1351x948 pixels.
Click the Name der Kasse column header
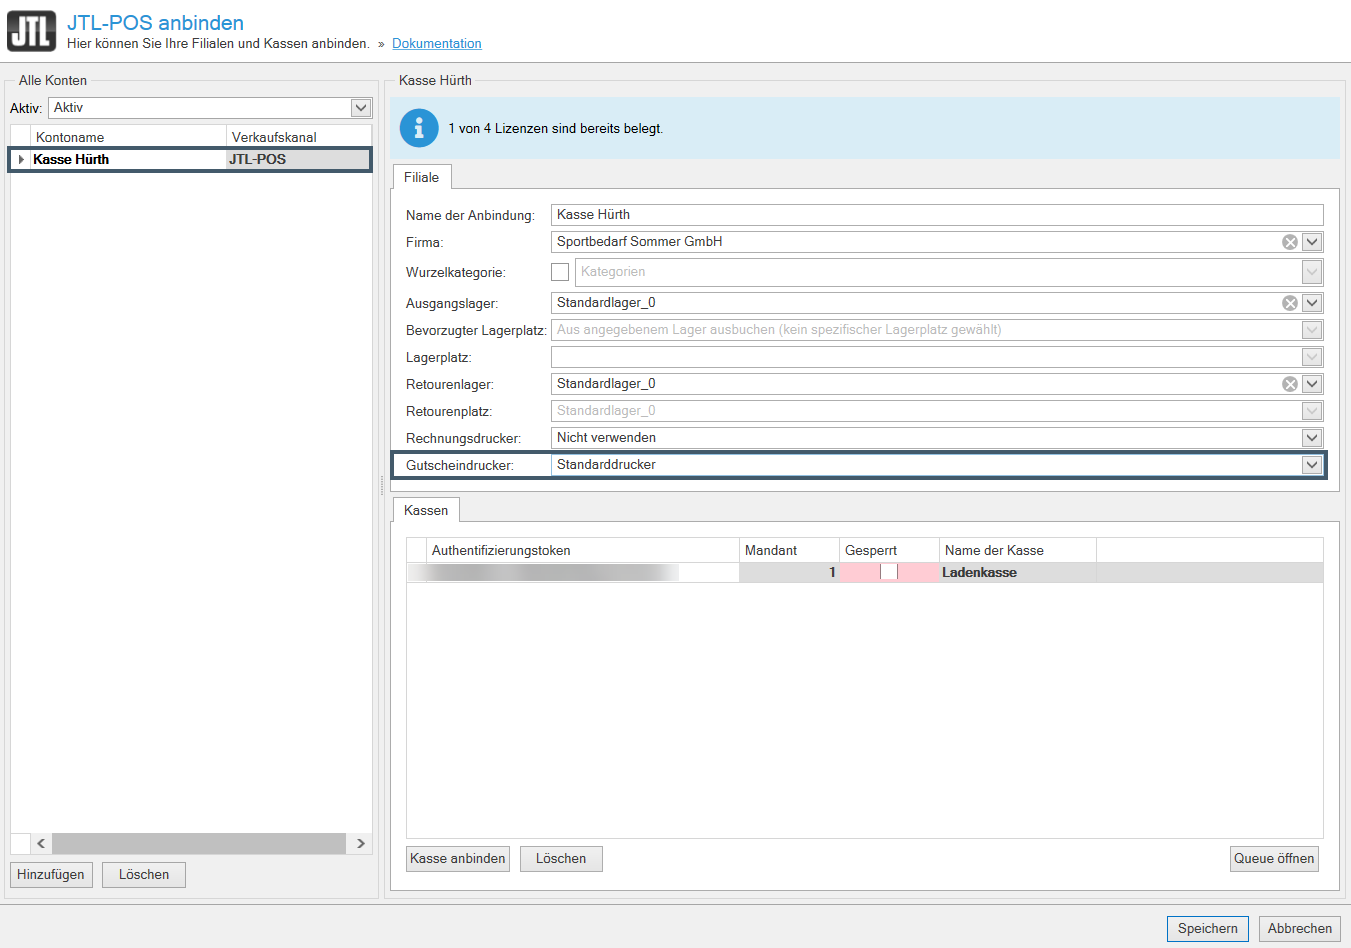1018,550
